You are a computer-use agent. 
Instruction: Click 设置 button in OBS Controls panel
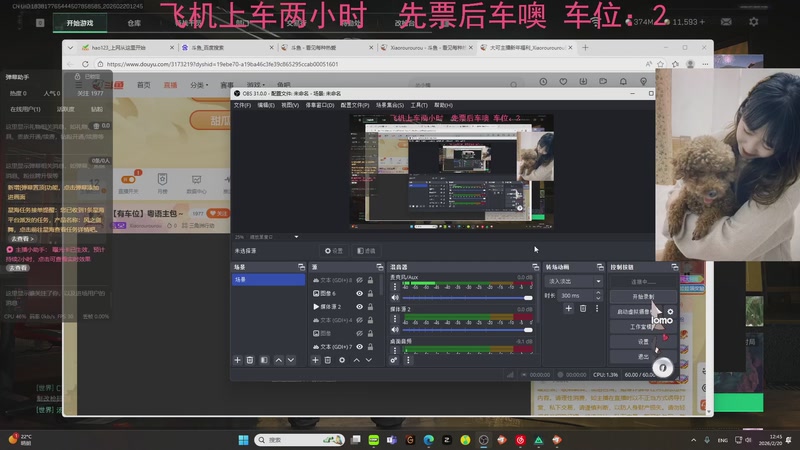[643, 341]
